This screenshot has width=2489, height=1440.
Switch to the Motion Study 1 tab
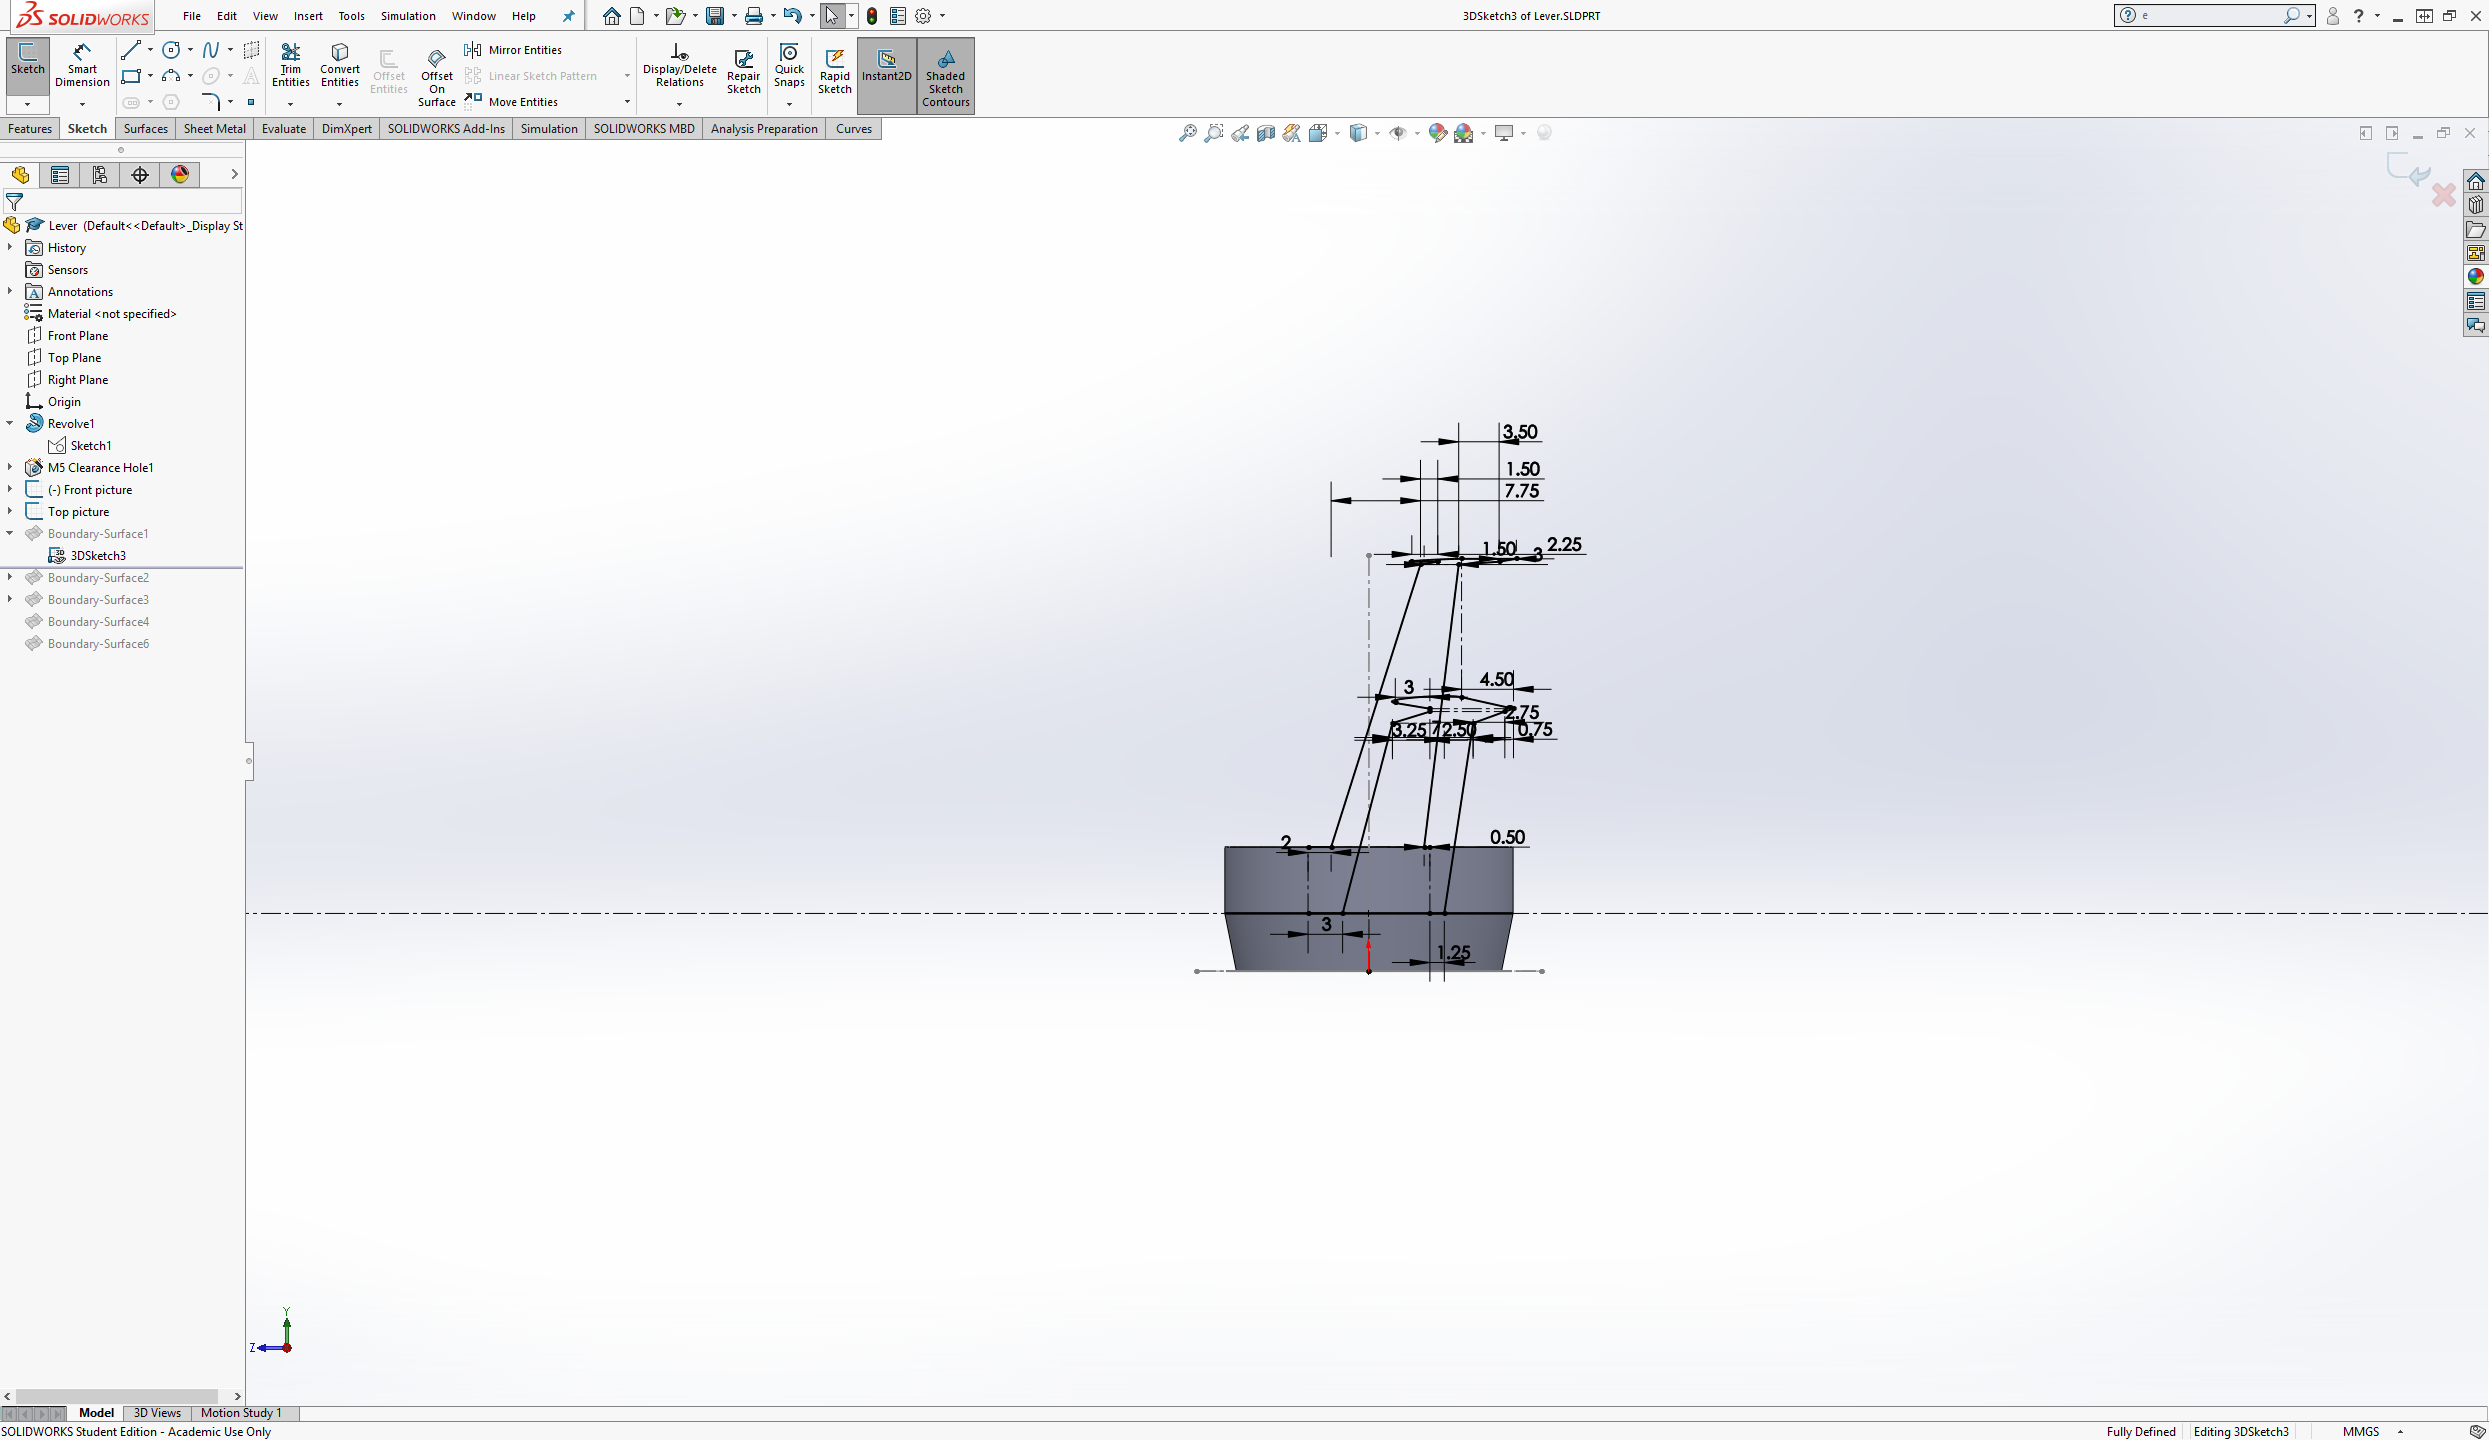tap(241, 1413)
